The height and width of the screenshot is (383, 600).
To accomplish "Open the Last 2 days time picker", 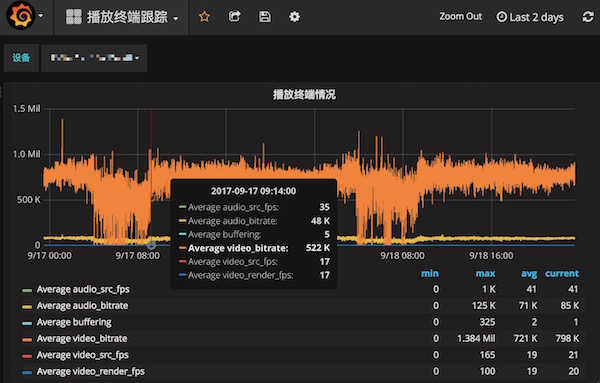I will (x=530, y=17).
